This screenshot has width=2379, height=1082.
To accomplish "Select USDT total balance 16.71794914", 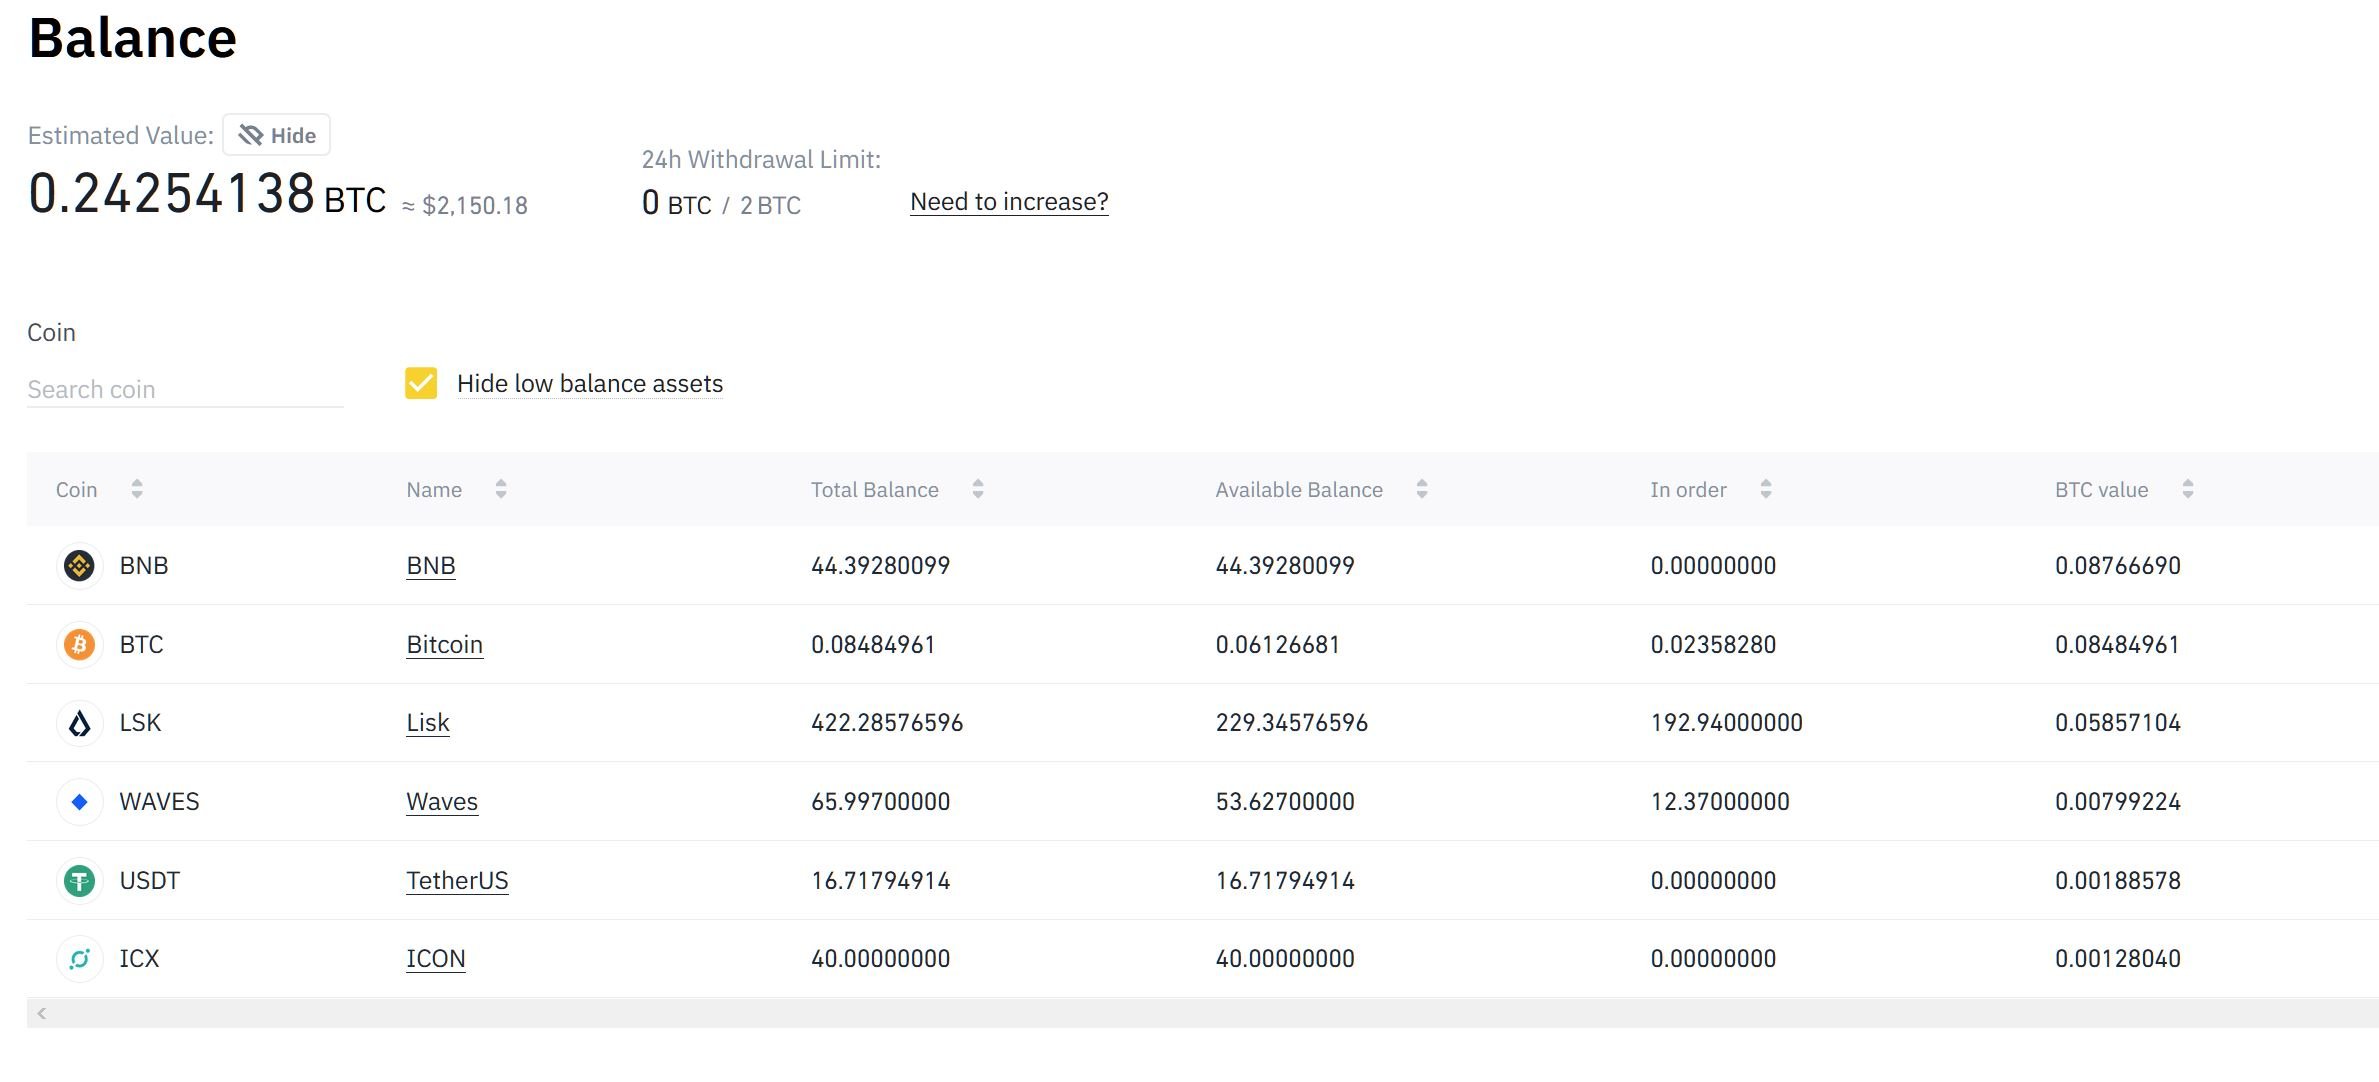I will pyautogui.click(x=880, y=881).
